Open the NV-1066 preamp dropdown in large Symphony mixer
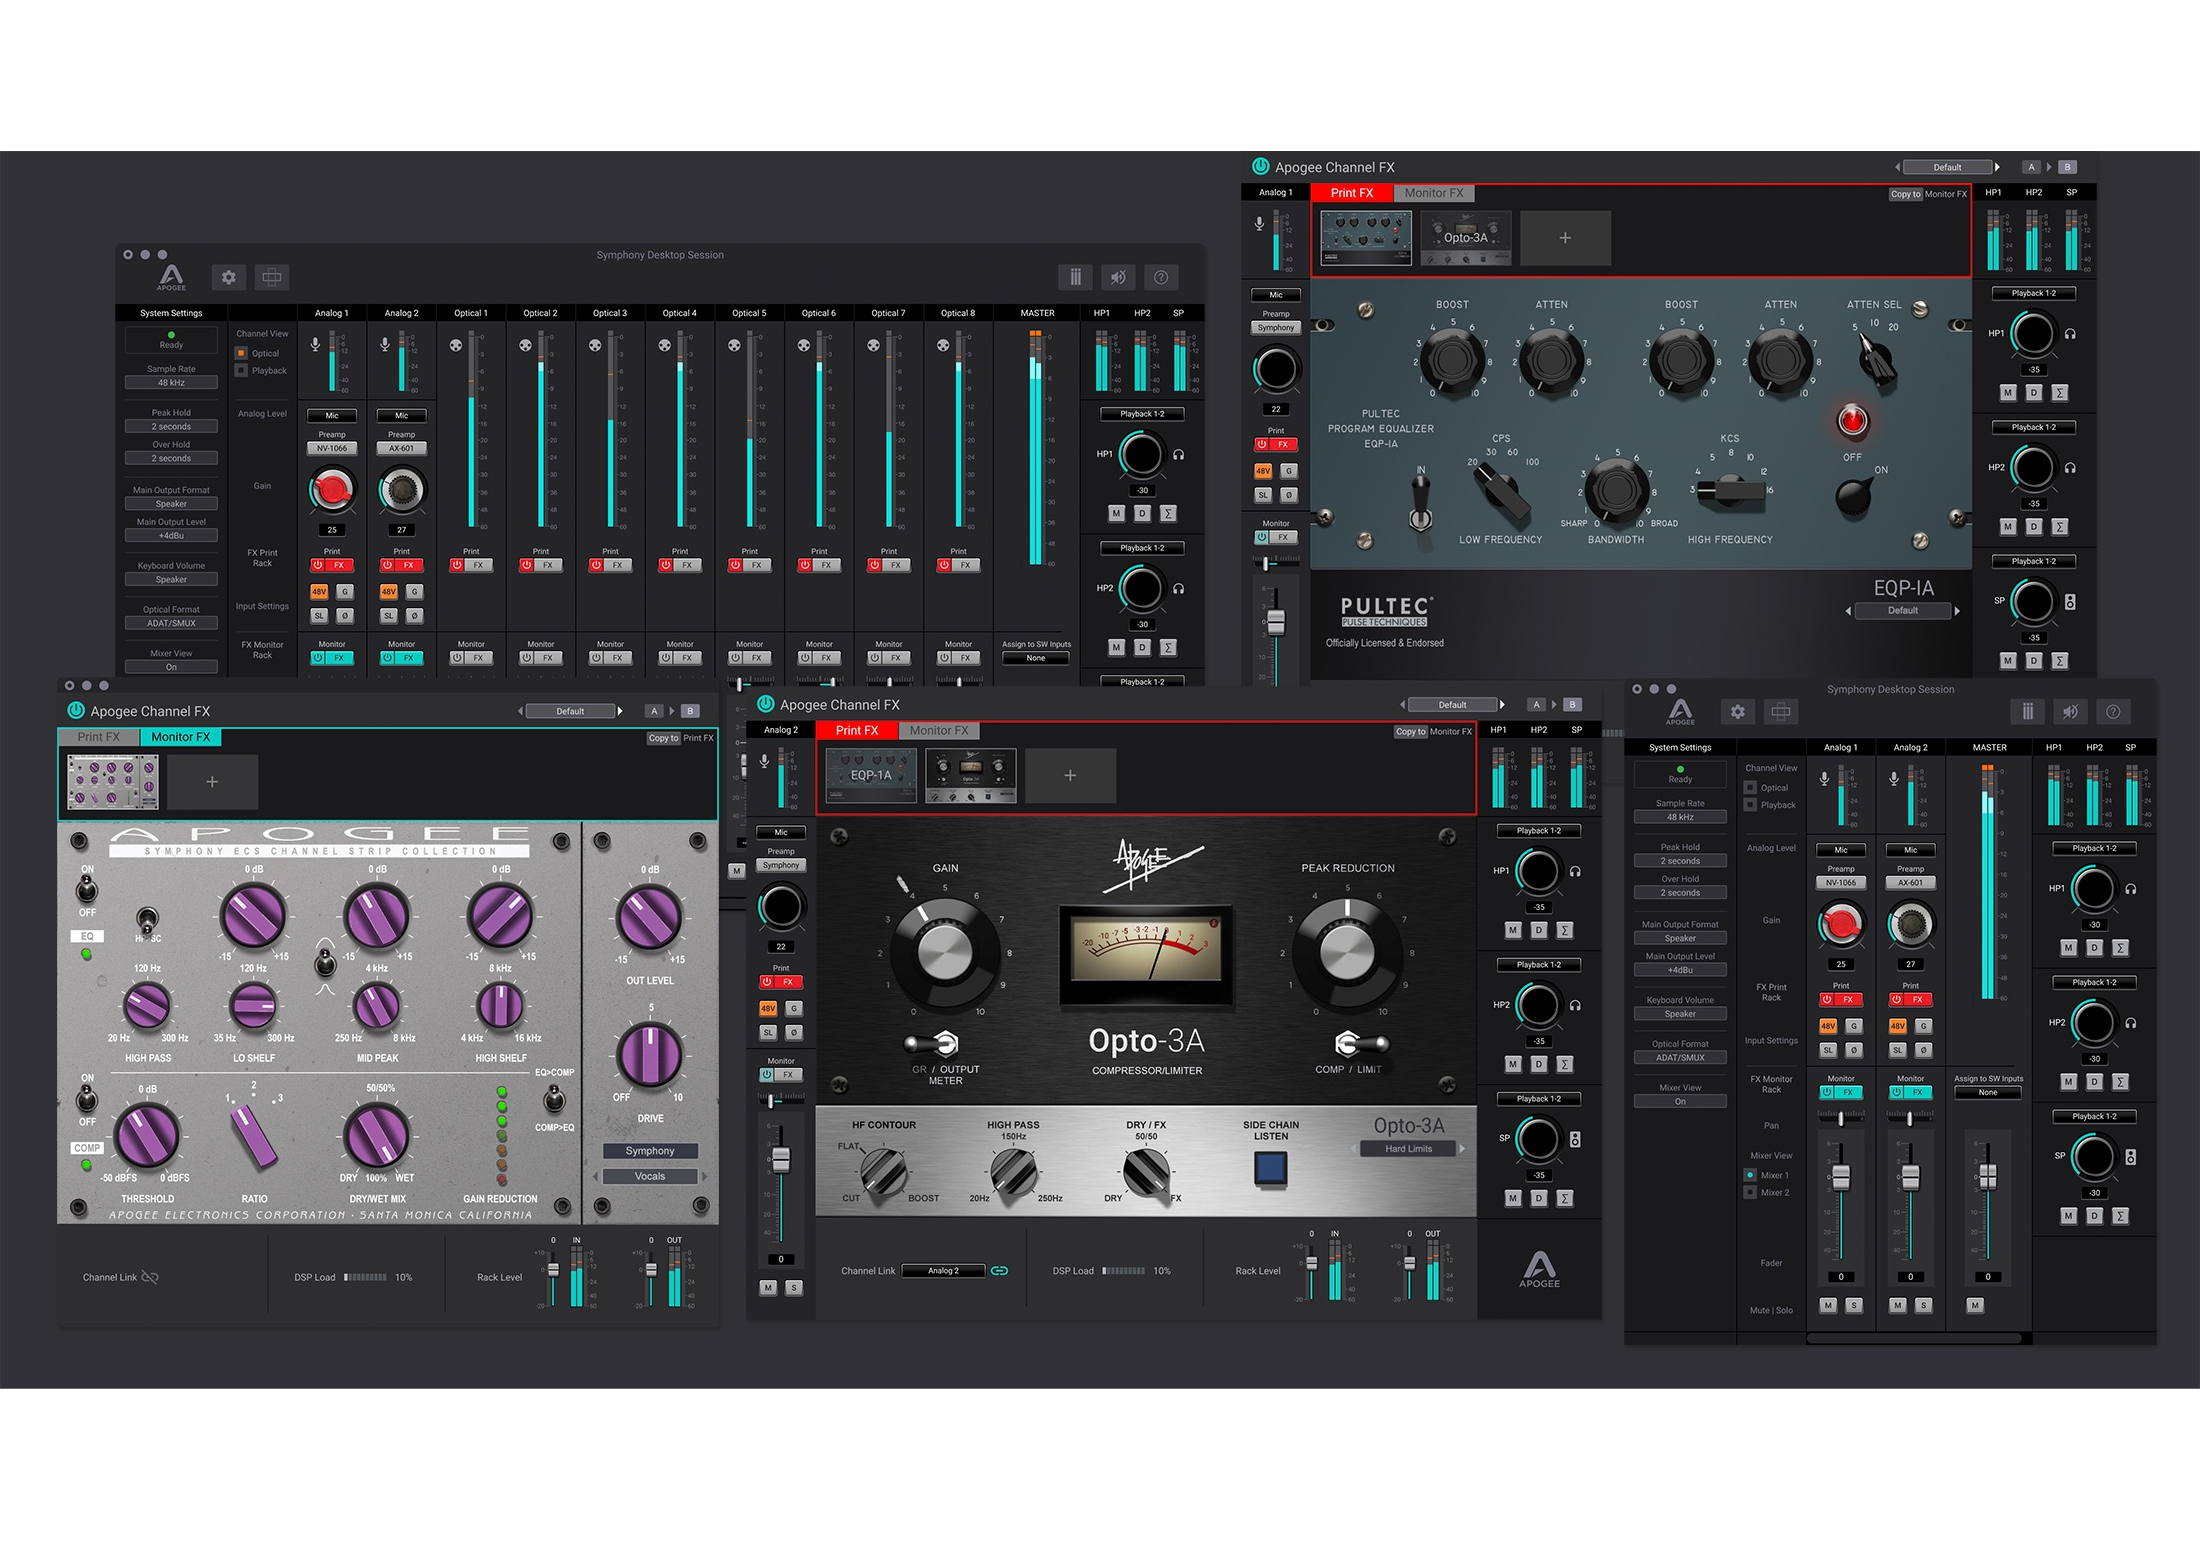 pos(332,449)
